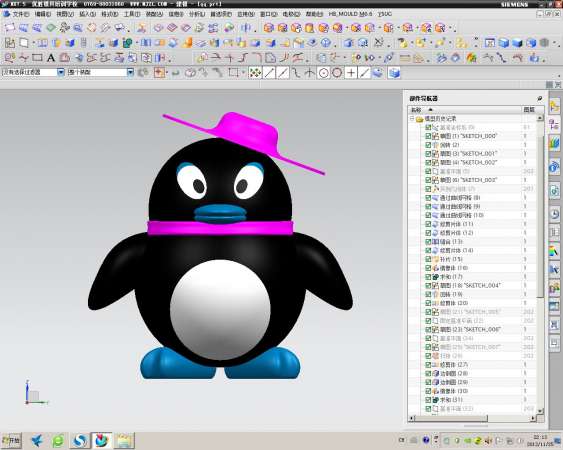Uncheck the SKETCH_006 feature checkbox
This screenshot has width=563, height=450.
[x=428, y=330]
